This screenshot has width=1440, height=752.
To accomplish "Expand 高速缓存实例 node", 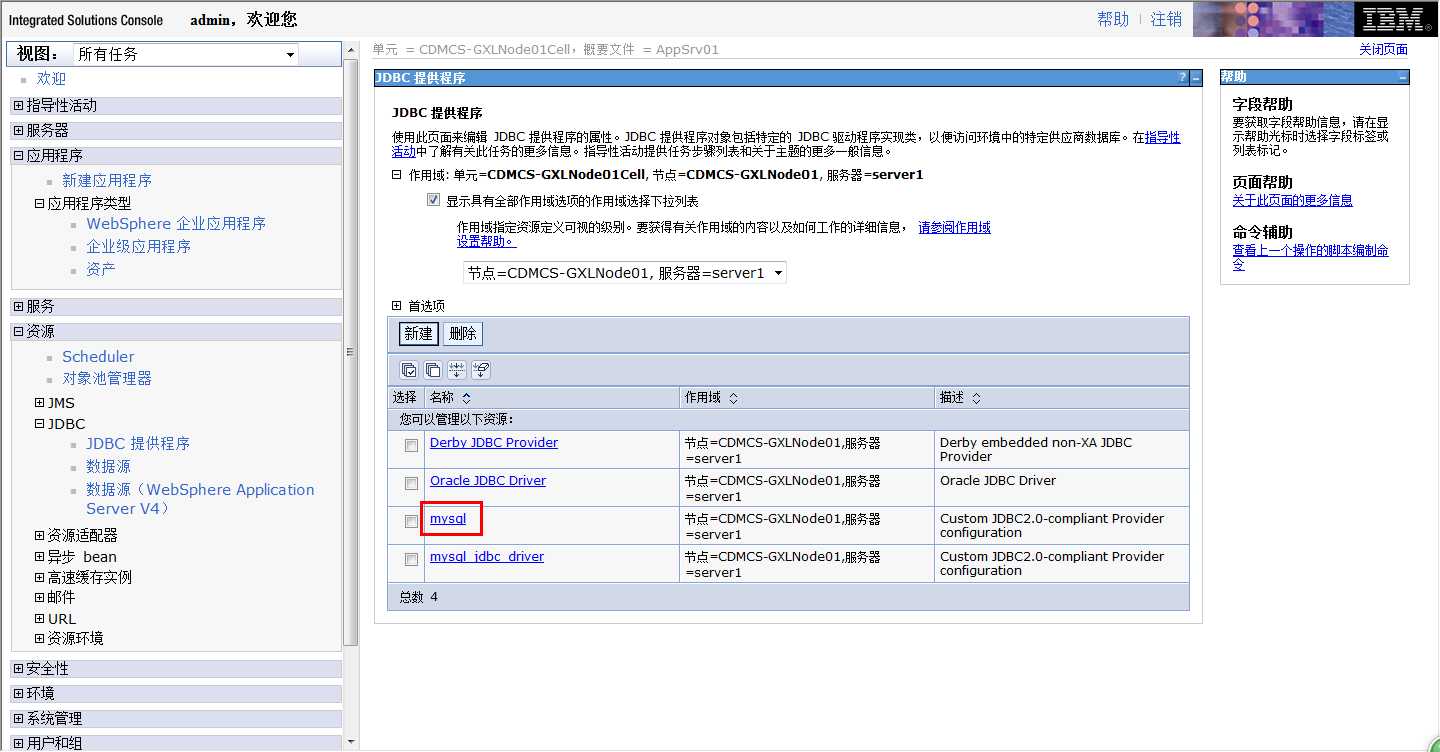I will (x=40, y=577).
